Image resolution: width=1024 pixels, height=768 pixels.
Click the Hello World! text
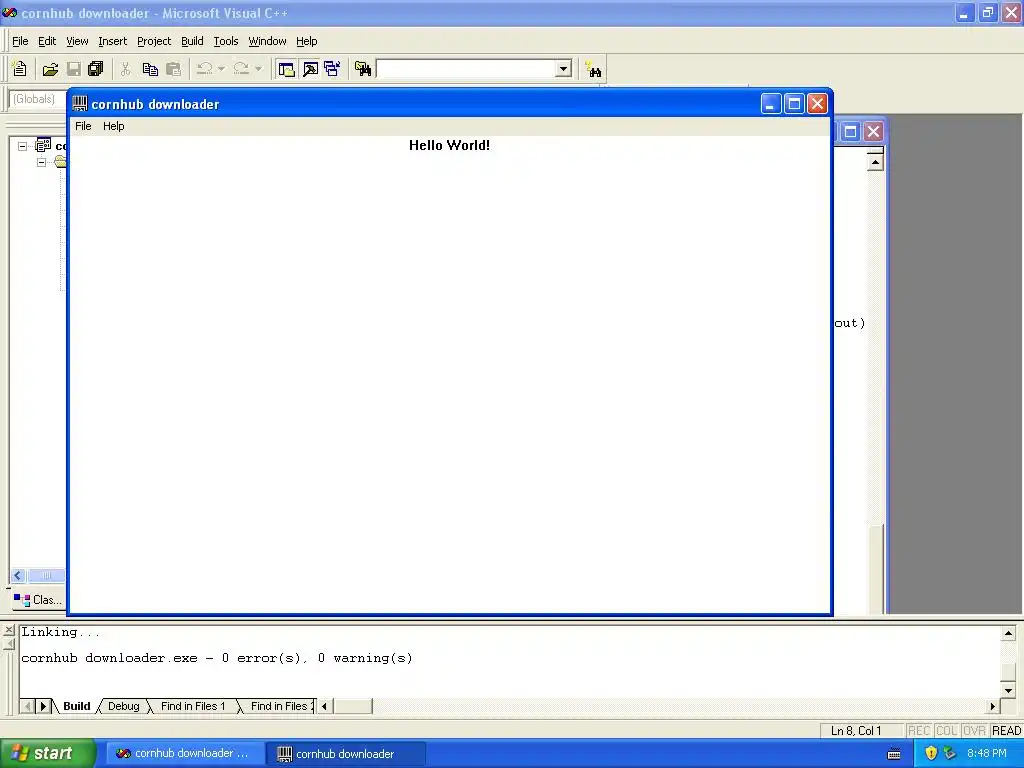449,145
